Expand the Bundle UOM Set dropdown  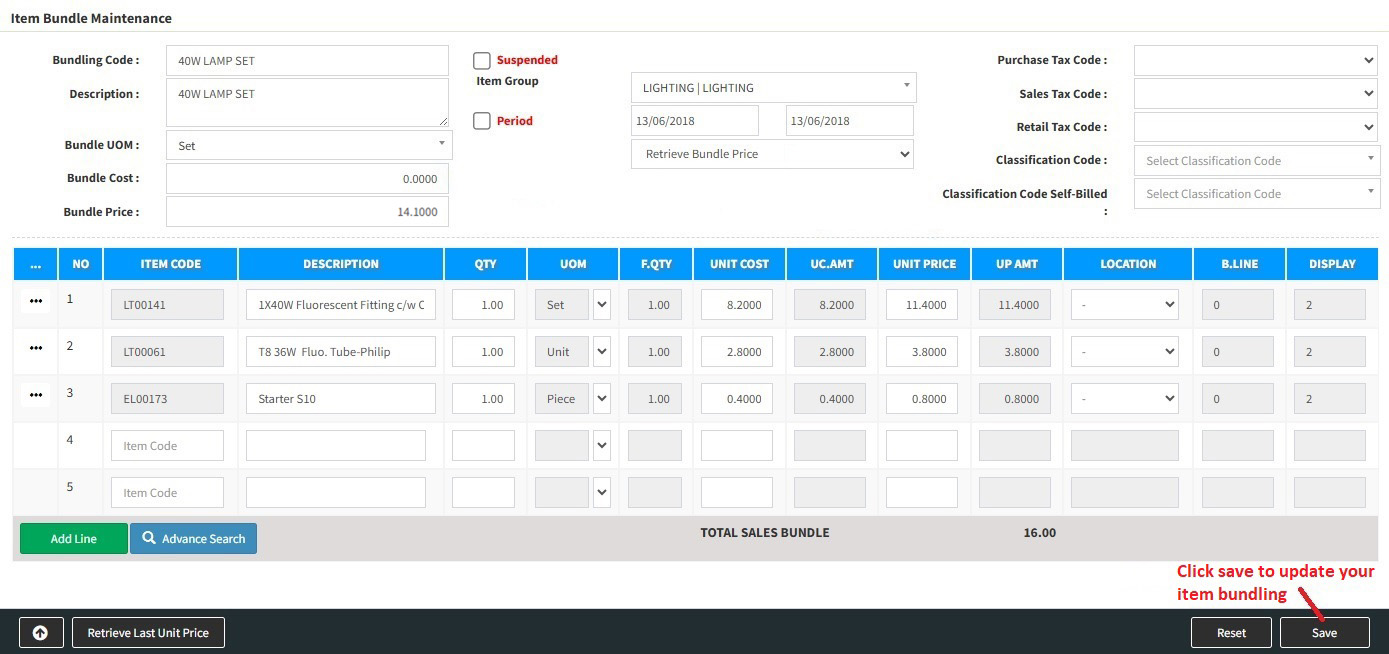(308, 145)
